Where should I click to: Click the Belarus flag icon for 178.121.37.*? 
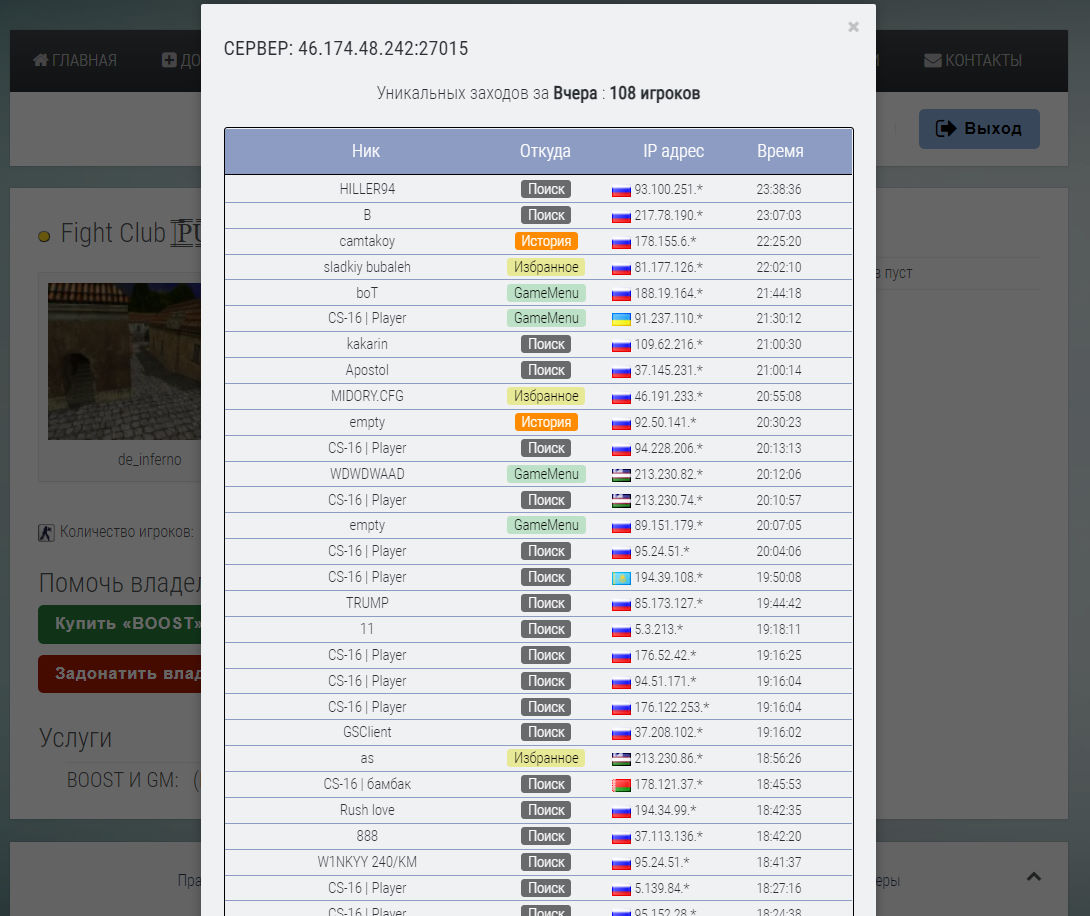(621, 785)
